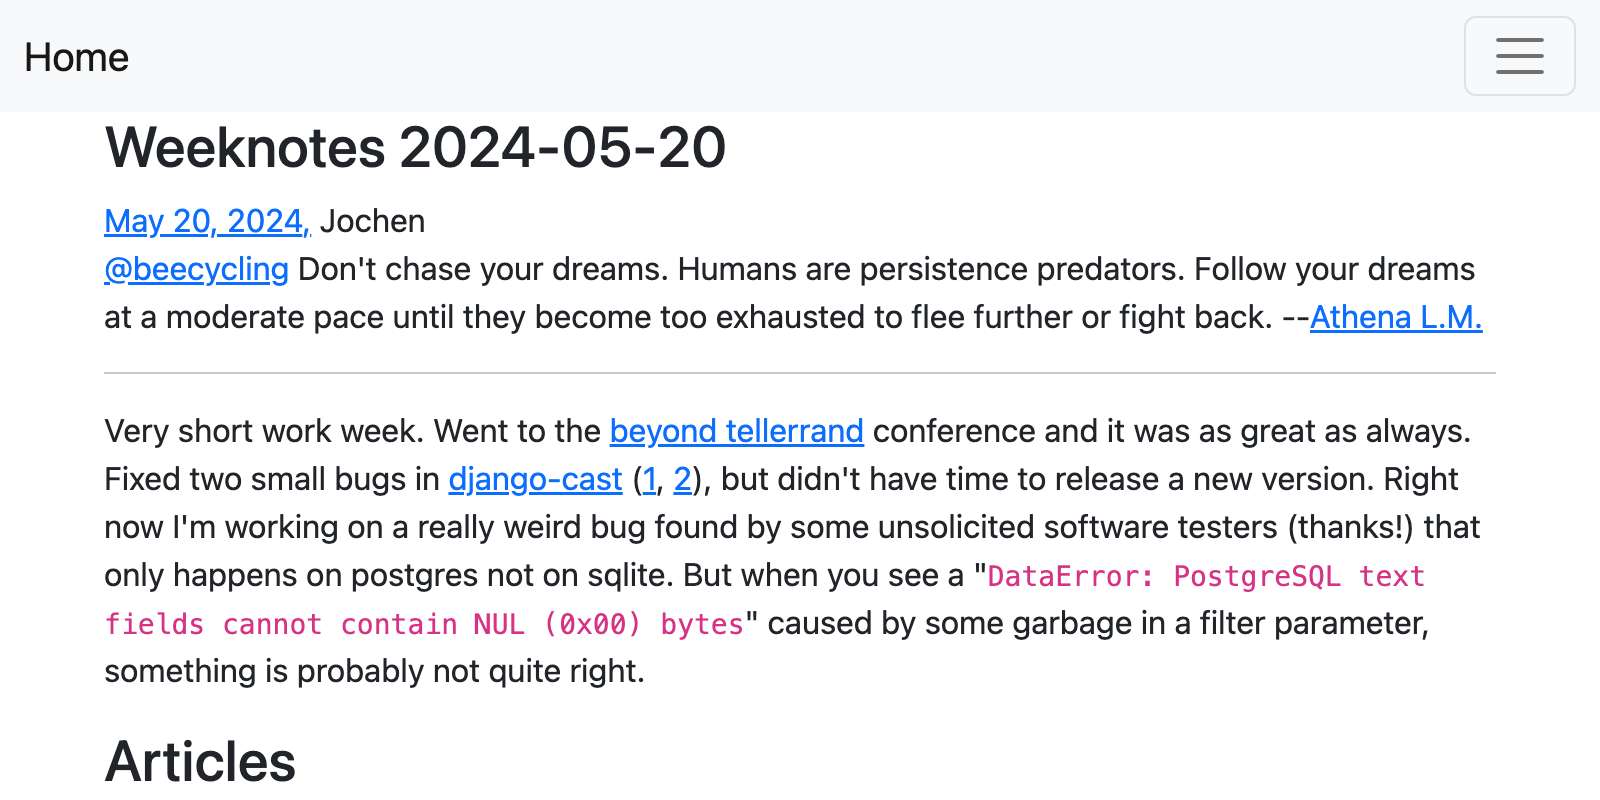The width and height of the screenshot is (1600, 800).
Task: Open the May 20, 2024 date link
Action: [x=207, y=221]
